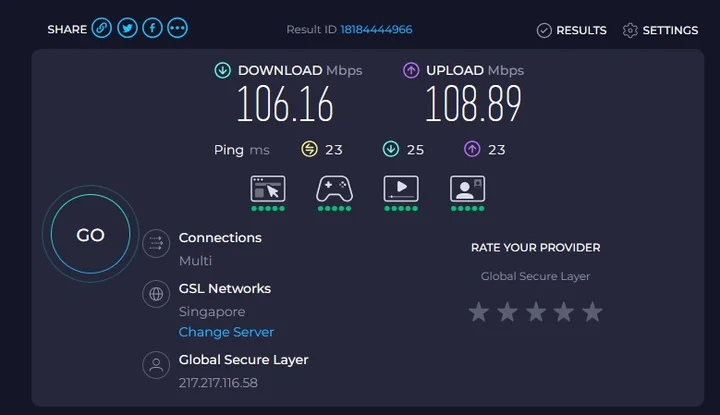Screen dimensions: 720x415
Task: Click the Global Secure Layer user icon
Action: pyautogui.click(x=155, y=365)
